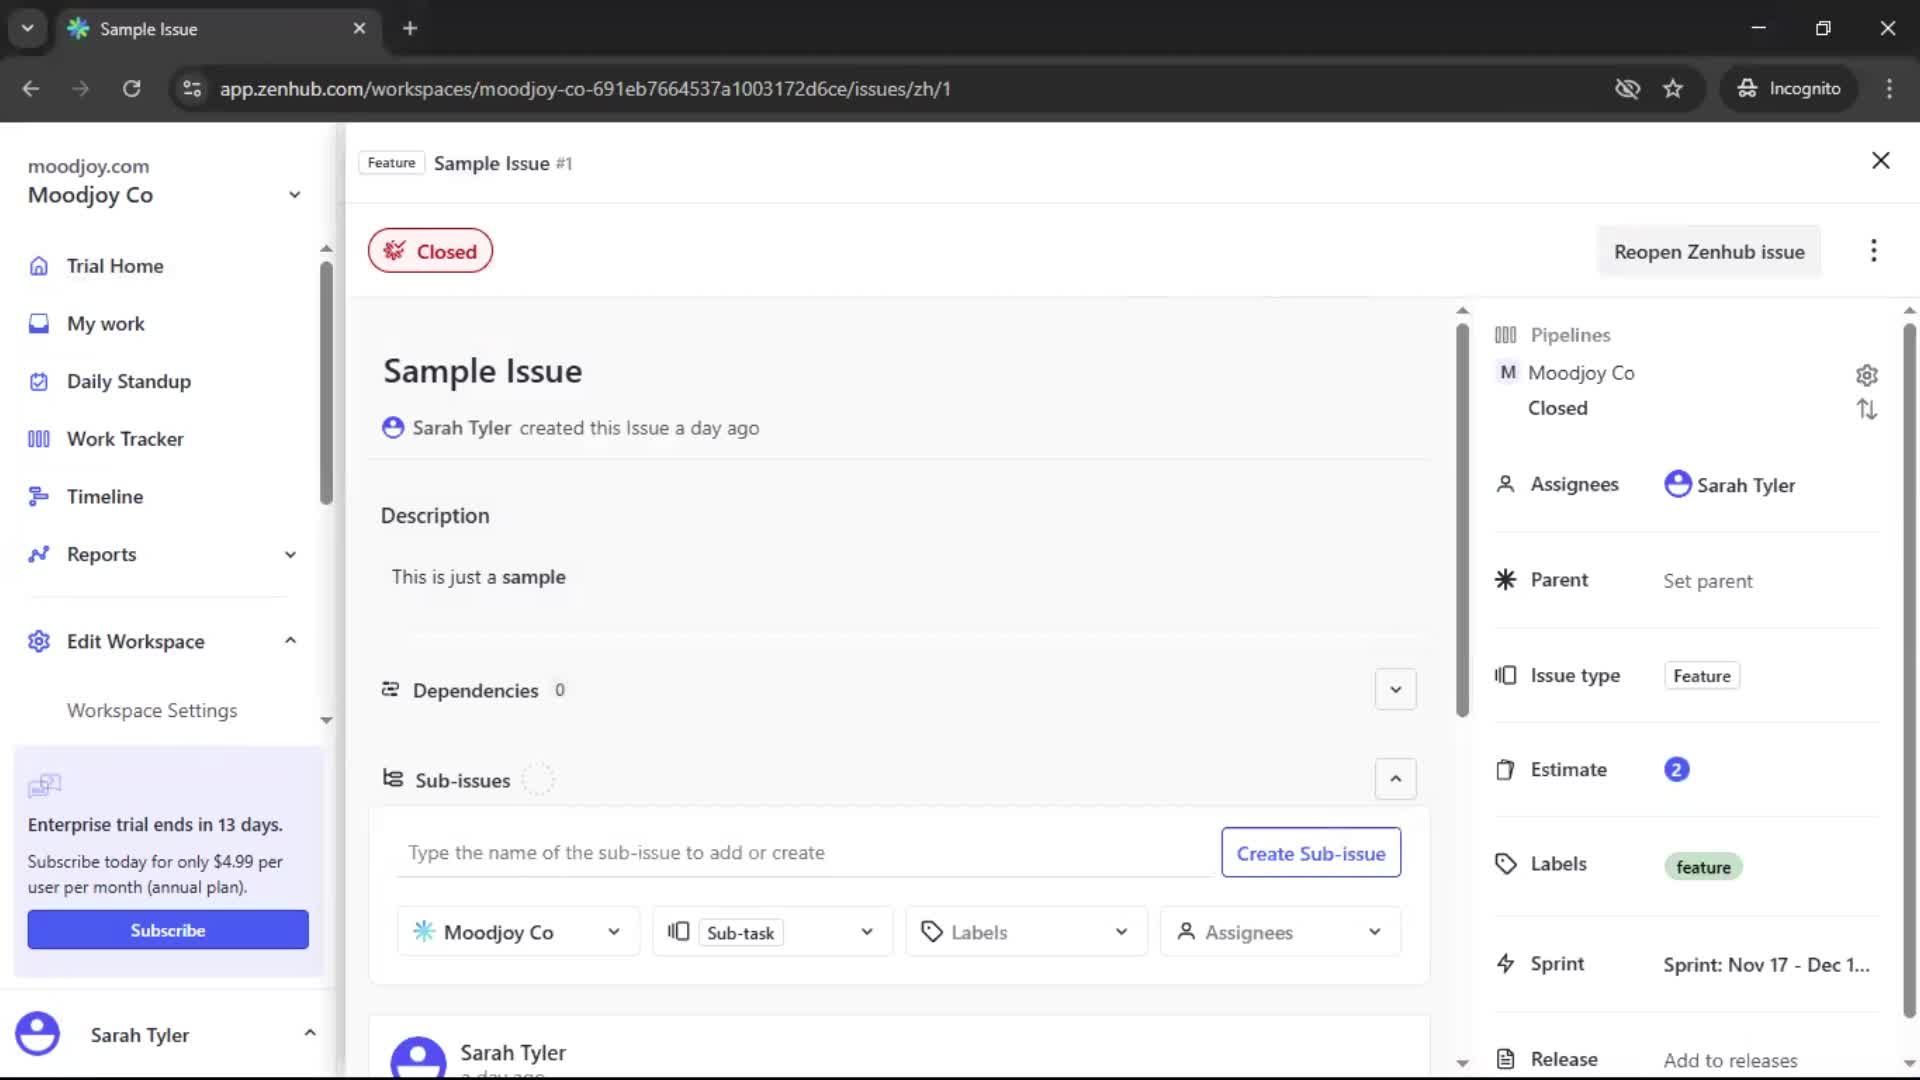The width and height of the screenshot is (1920, 1080).
Task: Click the Reopen Zenhub issue button
Action: point(1709,251)
